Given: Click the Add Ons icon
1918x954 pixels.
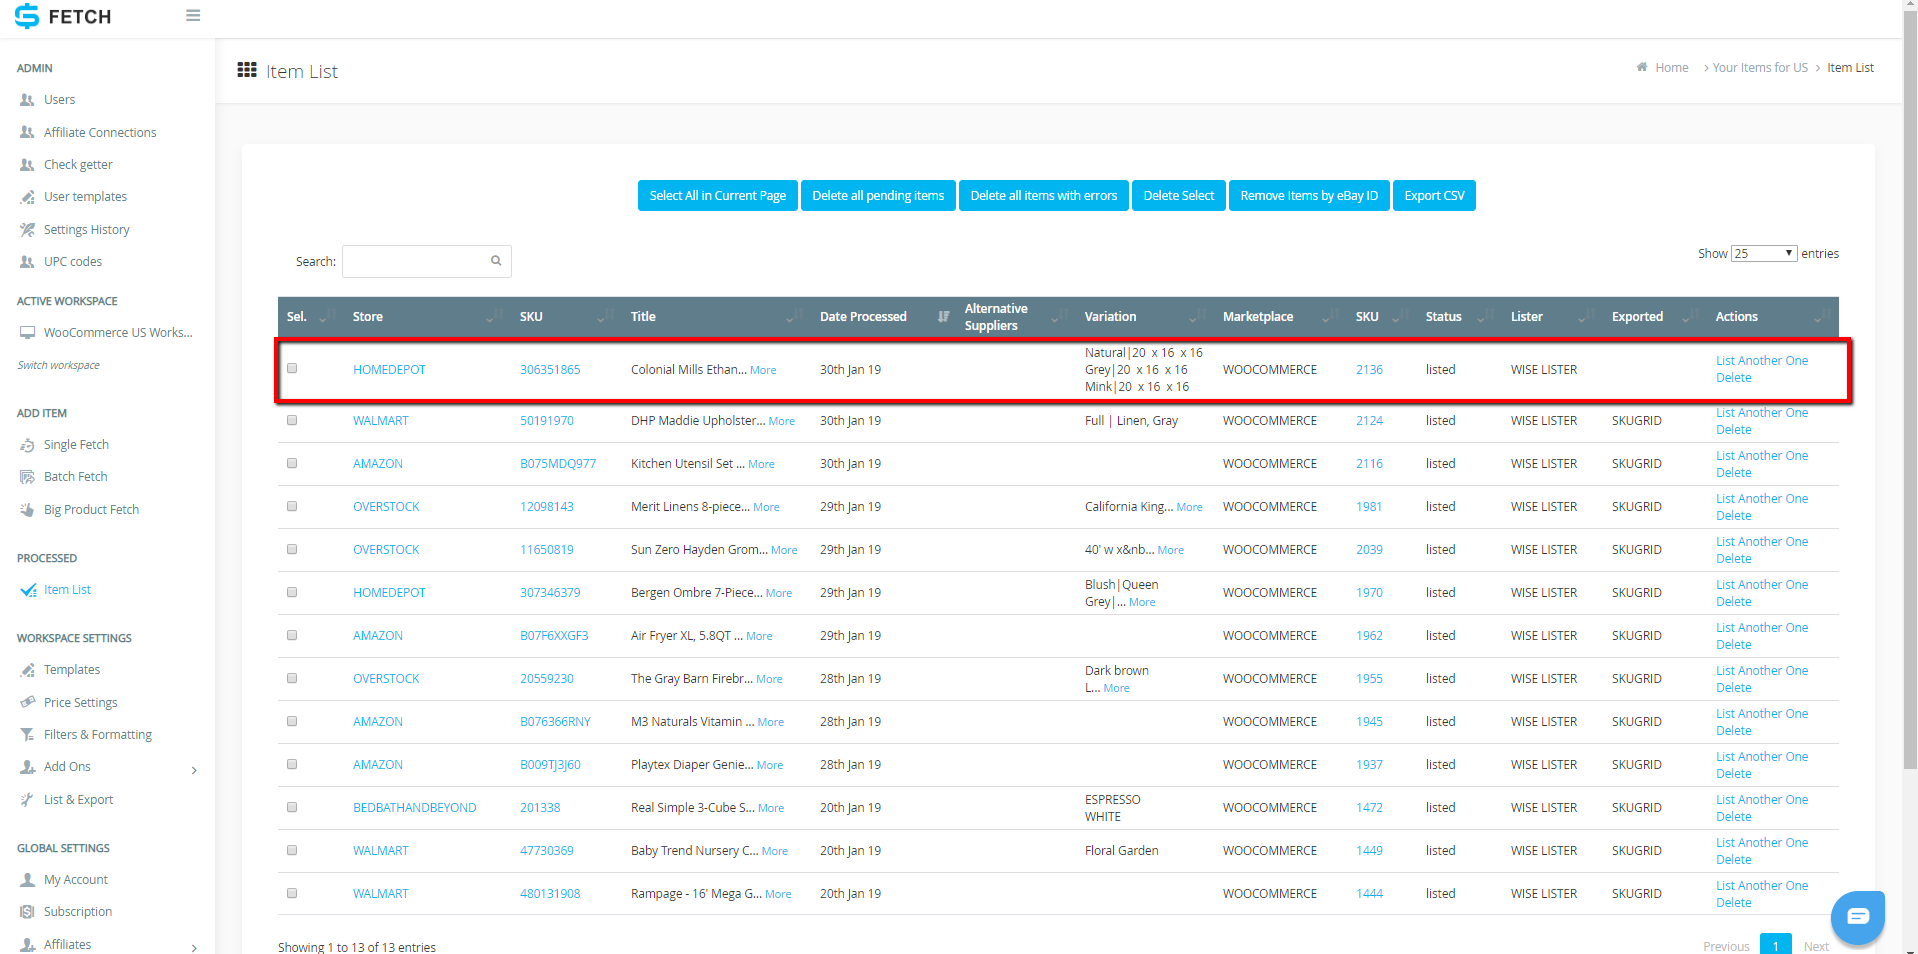Looking at the screenshot, I should [27, 767].
